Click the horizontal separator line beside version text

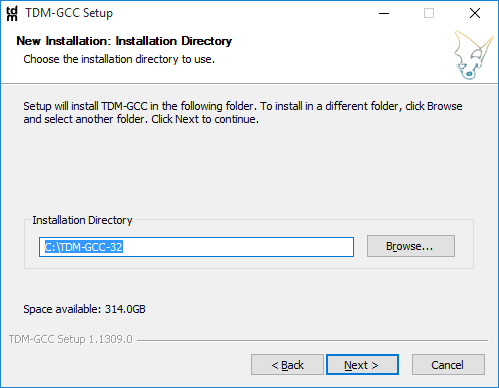coord(312,340)
